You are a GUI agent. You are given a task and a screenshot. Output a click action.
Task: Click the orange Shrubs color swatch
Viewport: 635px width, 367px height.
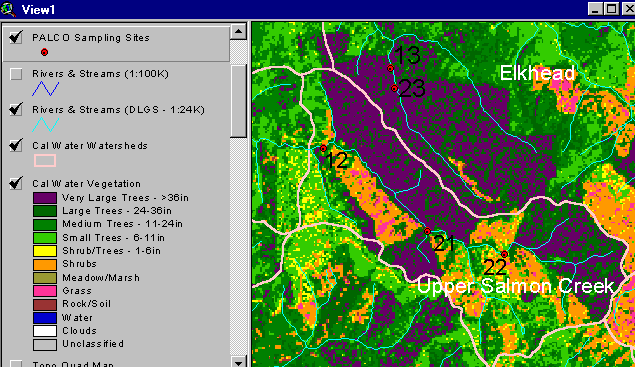[45, 264]
